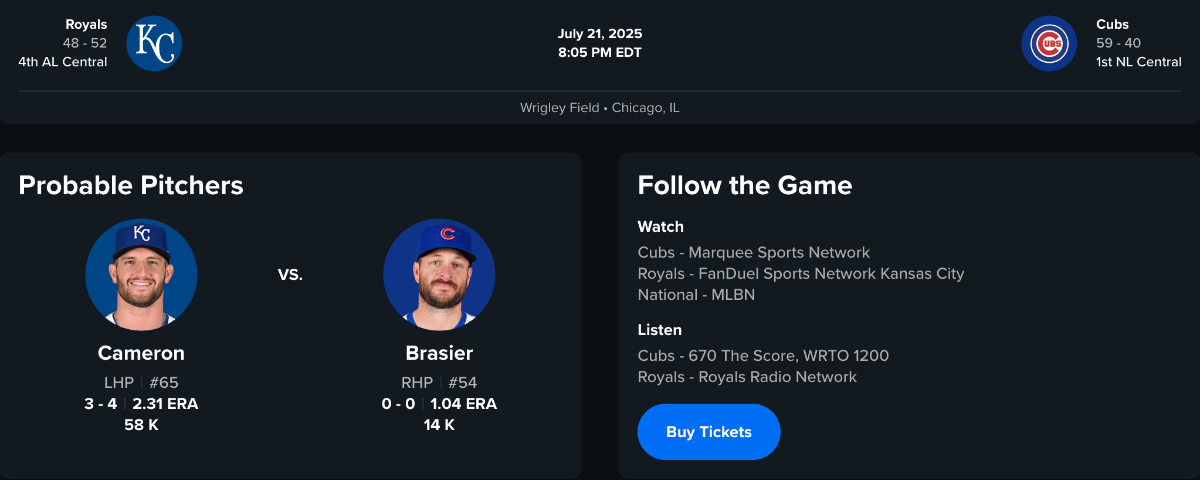Click Cubs Marquee Sports Network listing
The image size is (1200, 480).
tap(753, 253)
